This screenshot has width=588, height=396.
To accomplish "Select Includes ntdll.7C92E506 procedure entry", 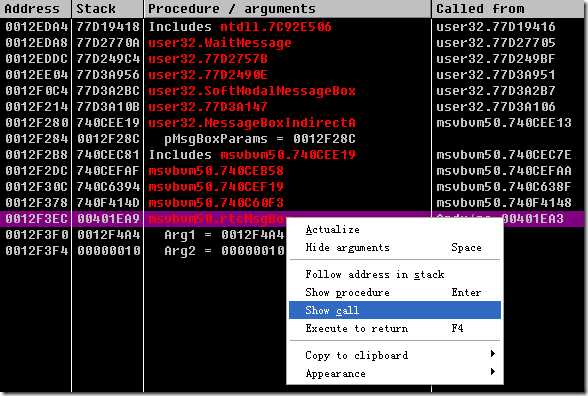I will click(x=240, y=27).
